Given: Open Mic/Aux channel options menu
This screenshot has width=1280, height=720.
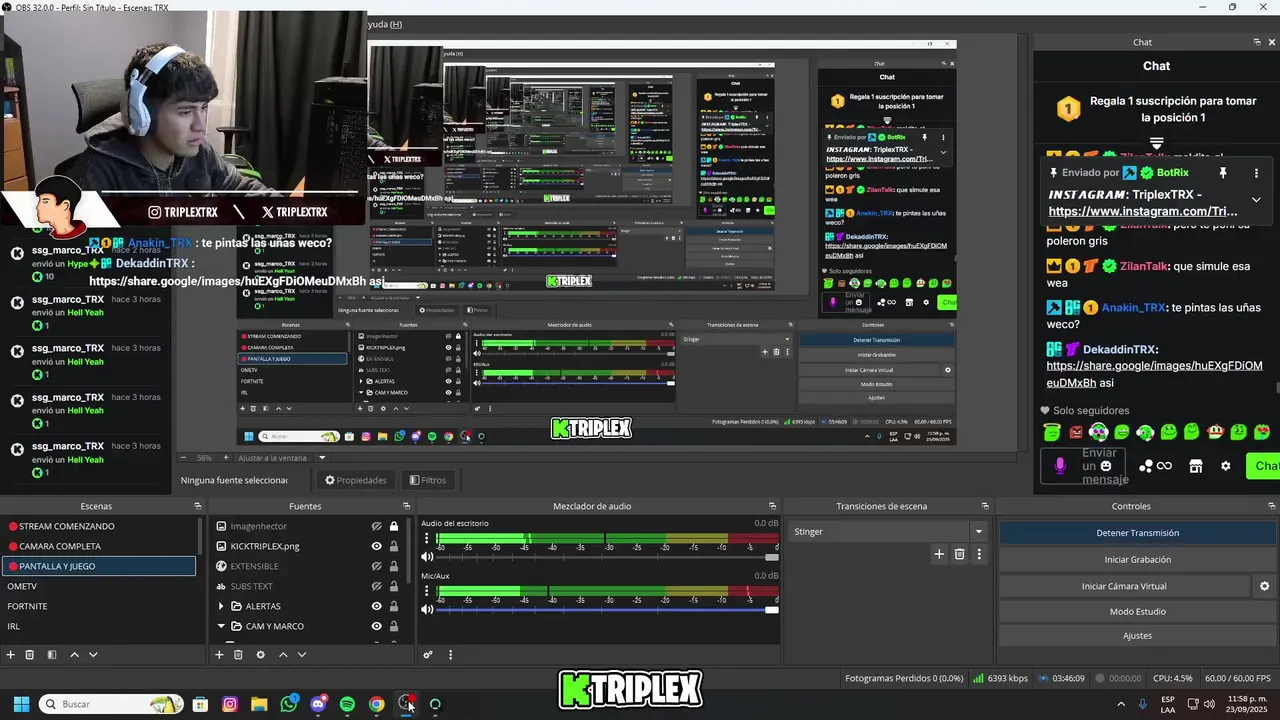Looking at the screenshot, I should 427,592.
